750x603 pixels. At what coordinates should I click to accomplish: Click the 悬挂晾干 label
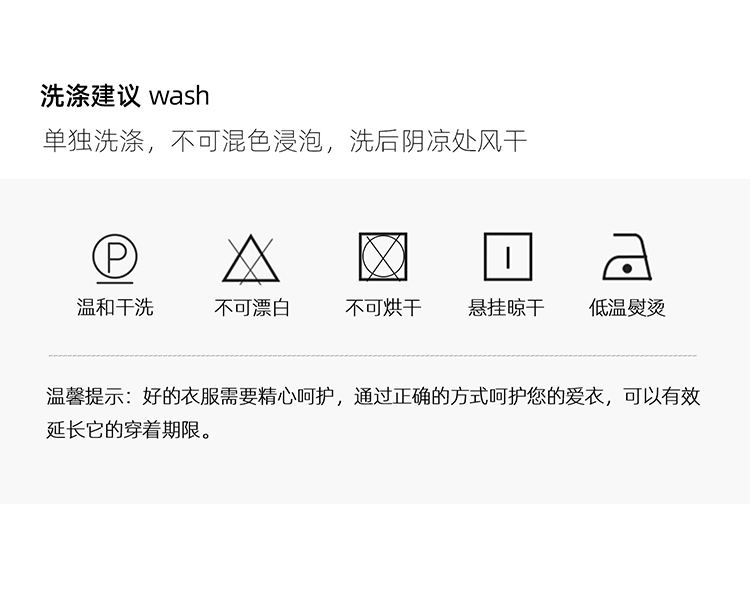click(506, 307)
